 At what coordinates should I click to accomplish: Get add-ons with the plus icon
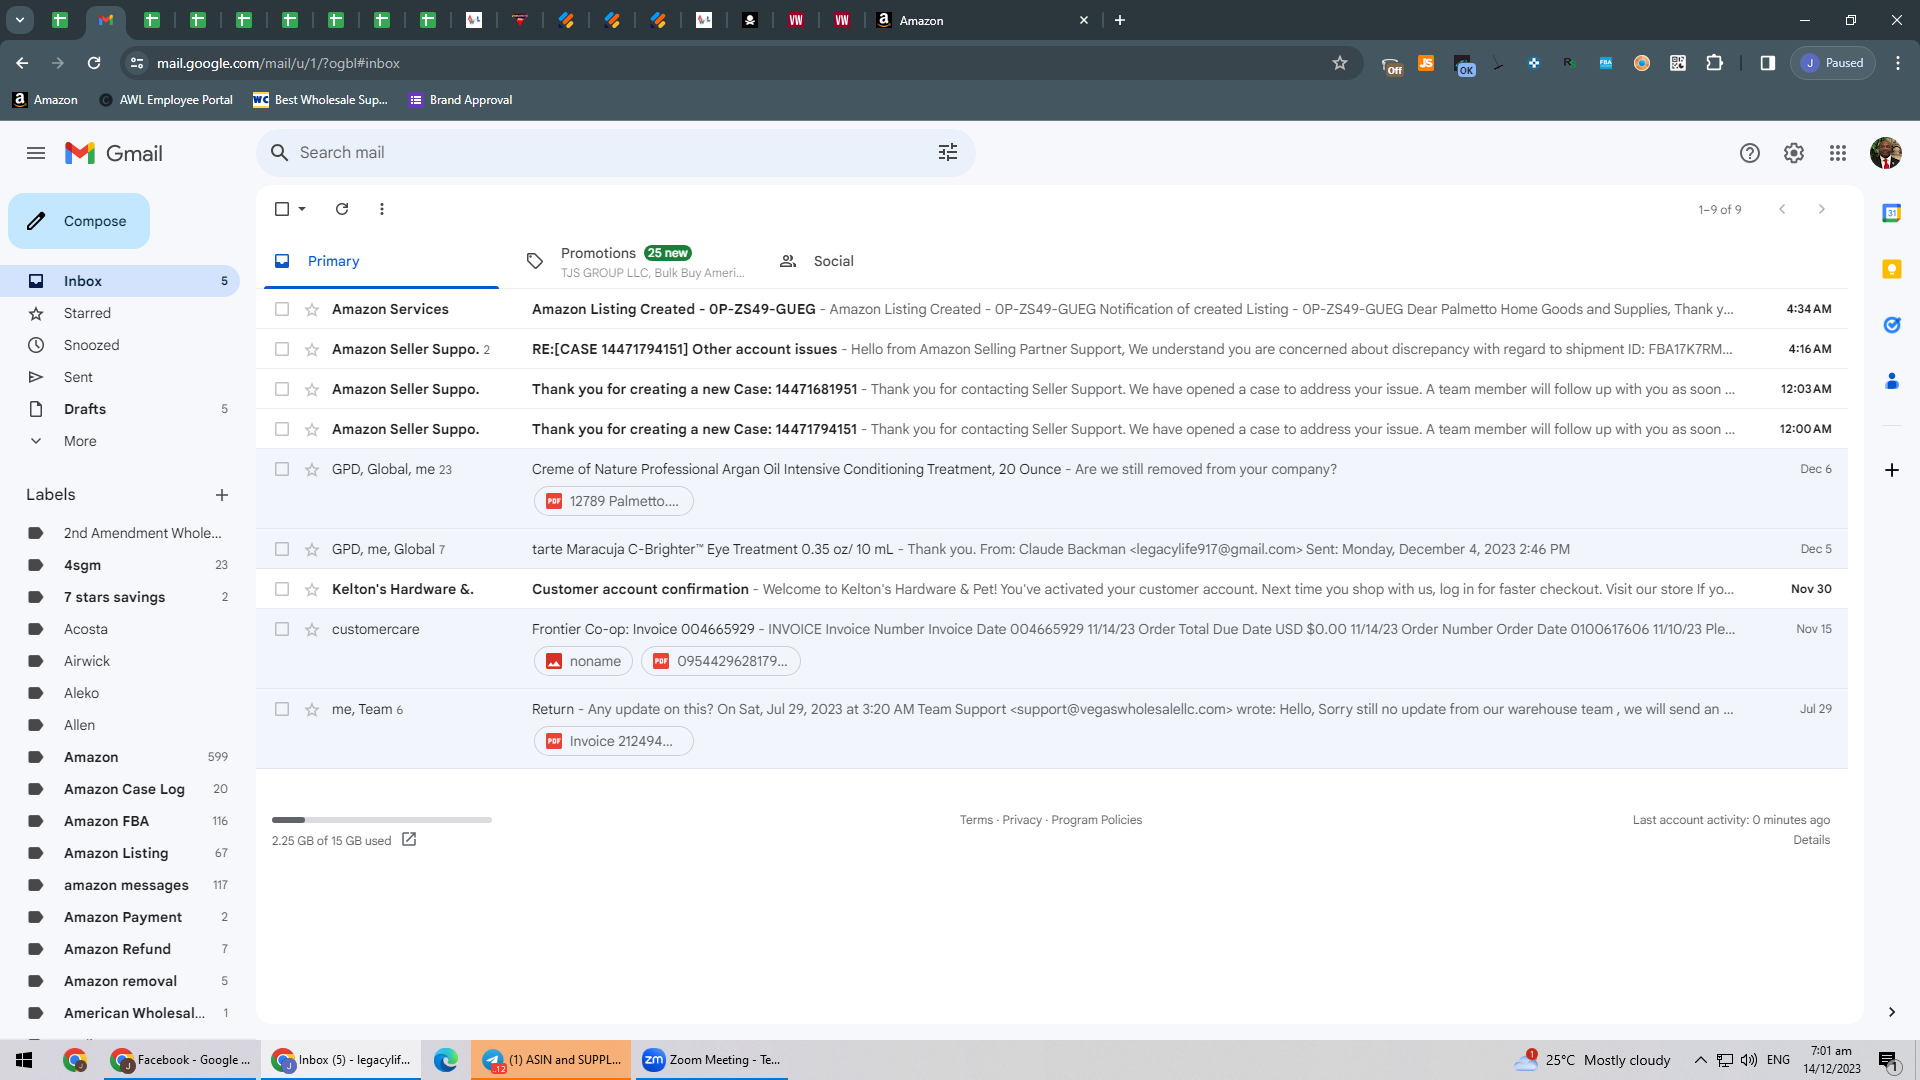pos(1891,470)
